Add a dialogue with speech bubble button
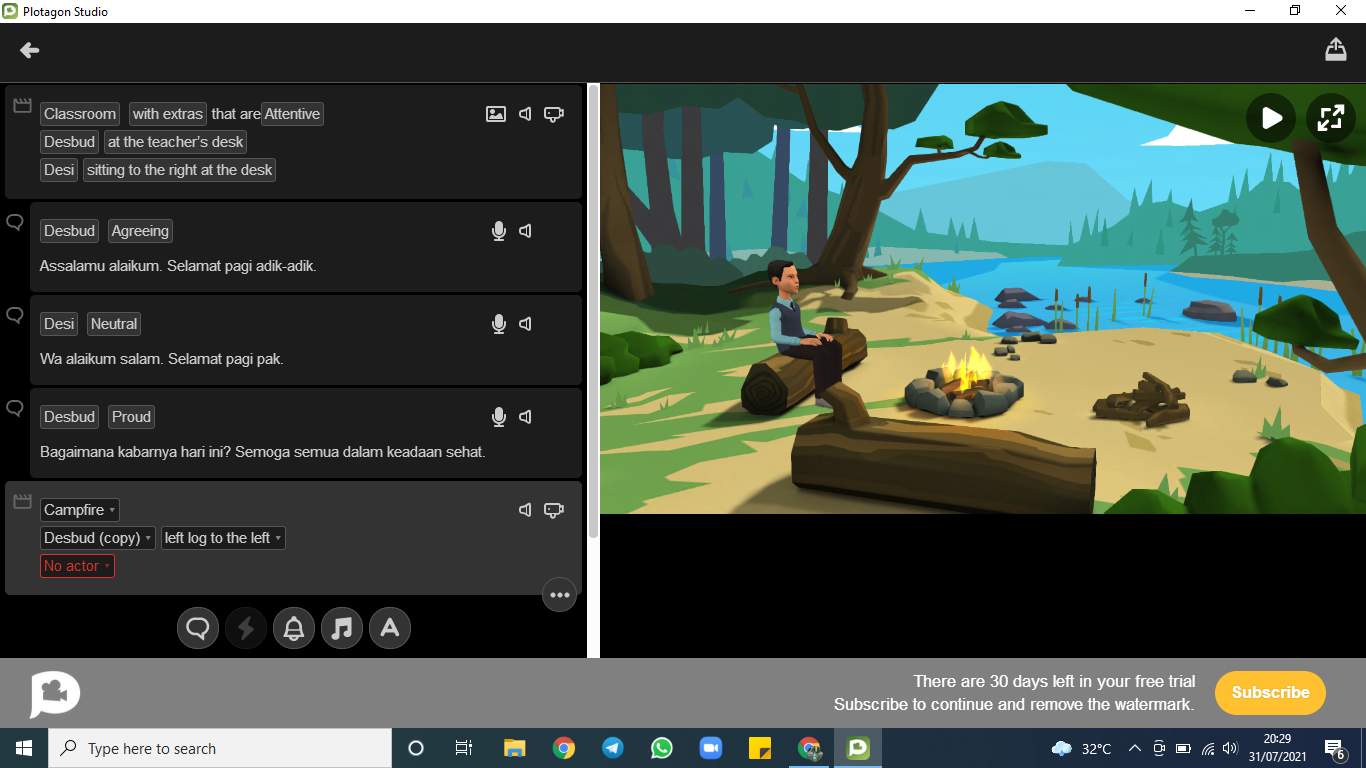 click(x=198, y=629)
